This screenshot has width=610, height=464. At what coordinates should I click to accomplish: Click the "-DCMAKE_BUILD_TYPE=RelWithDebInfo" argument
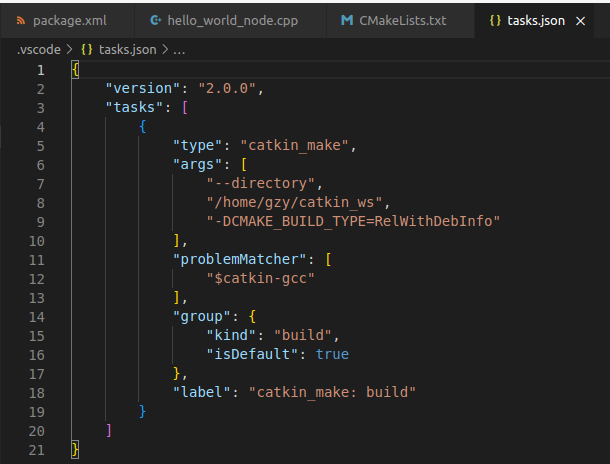click(x=353, y=221)
